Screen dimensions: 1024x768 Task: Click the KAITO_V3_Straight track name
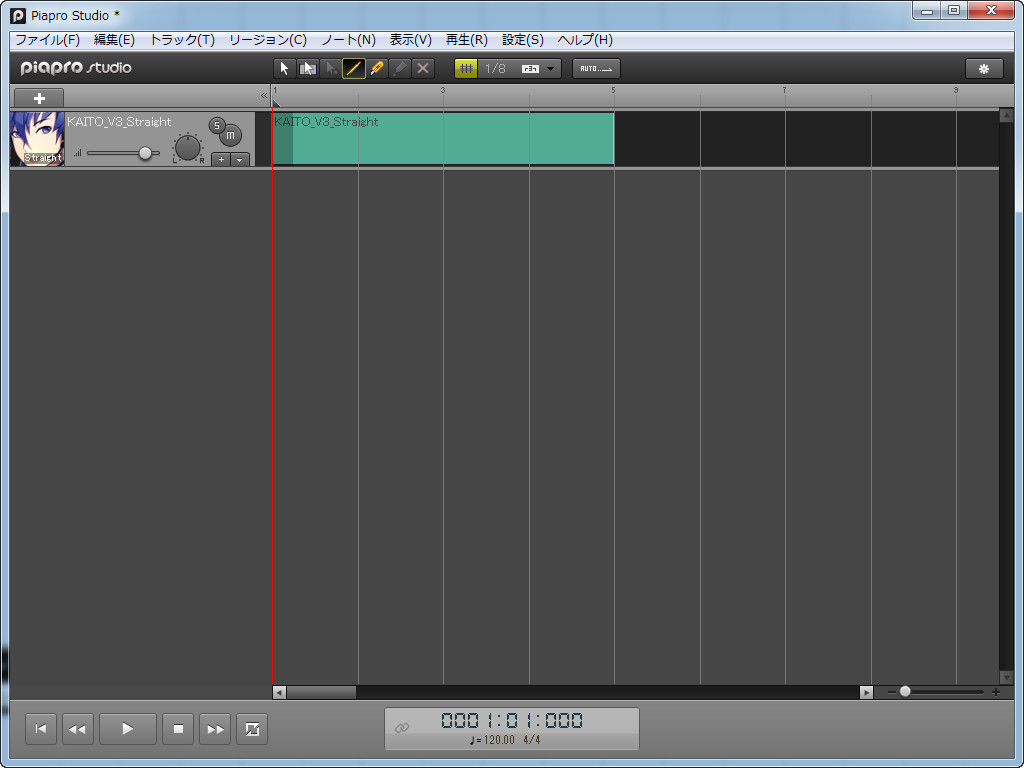click(120, 121)
